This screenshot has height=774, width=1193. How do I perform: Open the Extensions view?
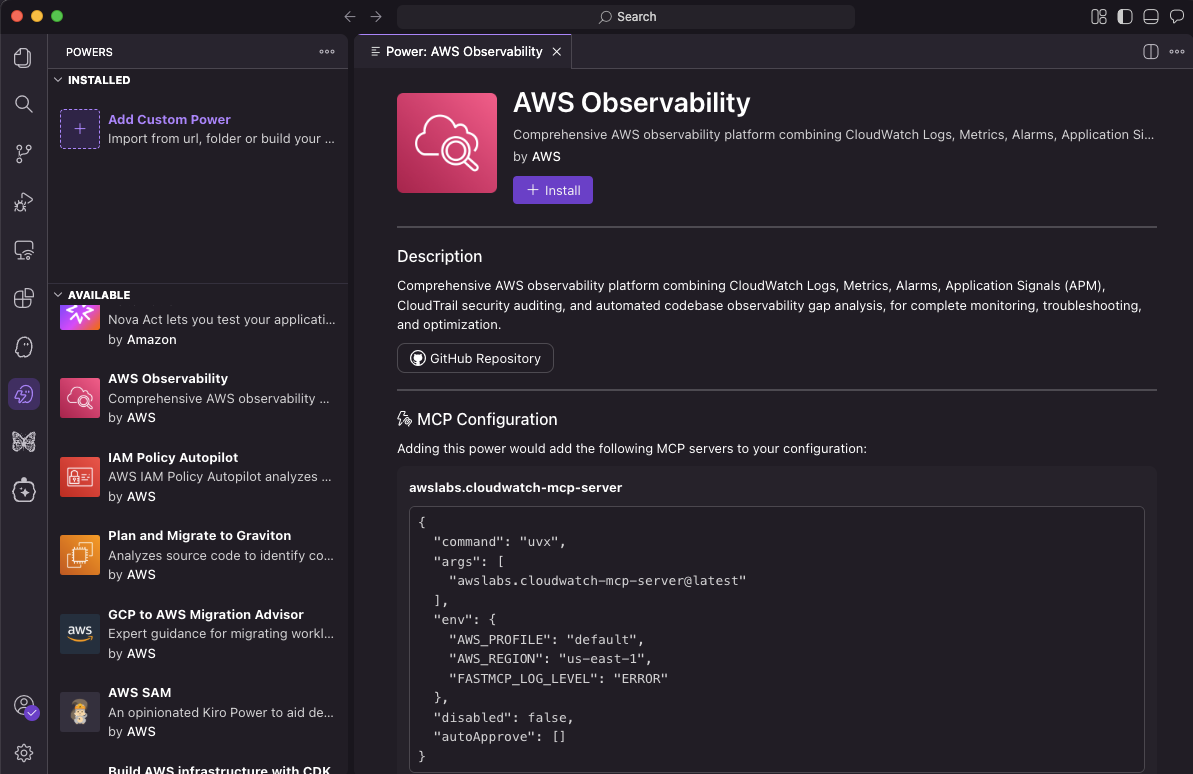point(24,298)
